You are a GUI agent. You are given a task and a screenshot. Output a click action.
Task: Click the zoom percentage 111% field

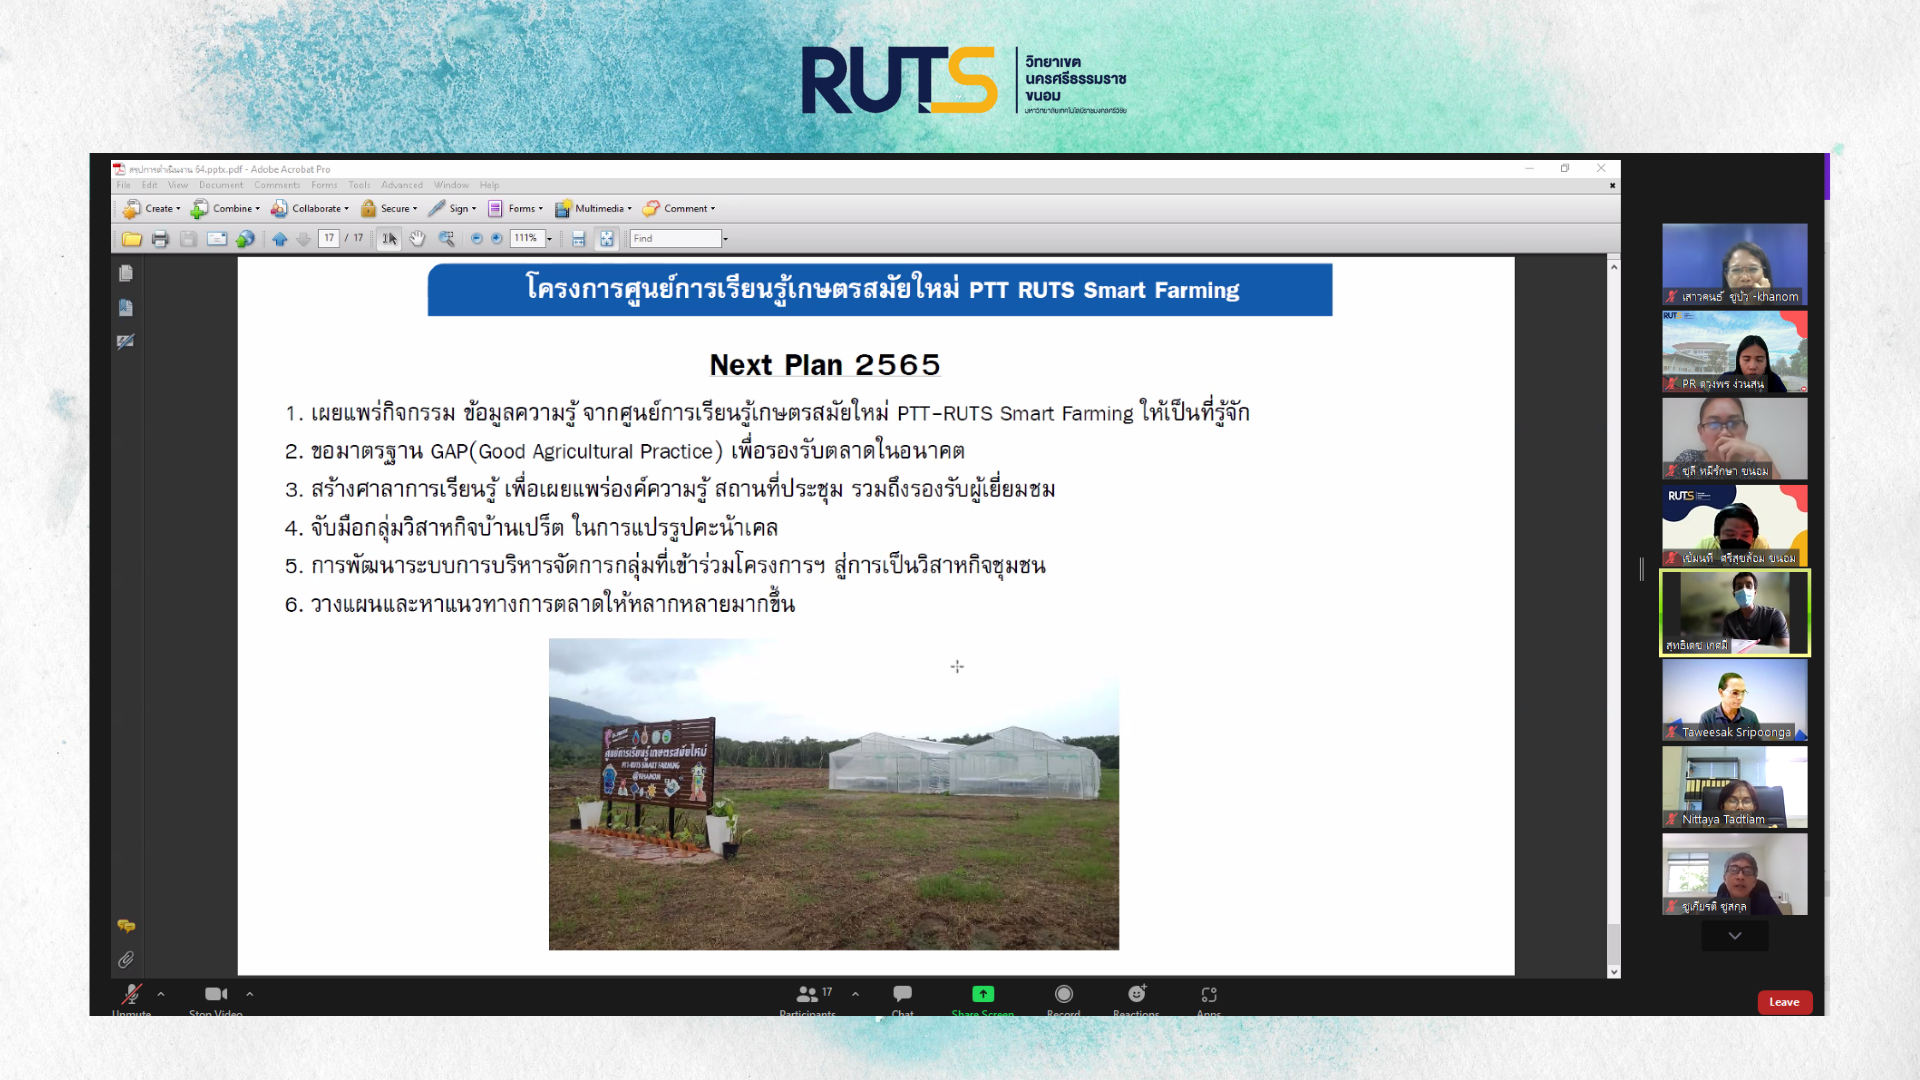pyautogui.click(x=527, y=238)
